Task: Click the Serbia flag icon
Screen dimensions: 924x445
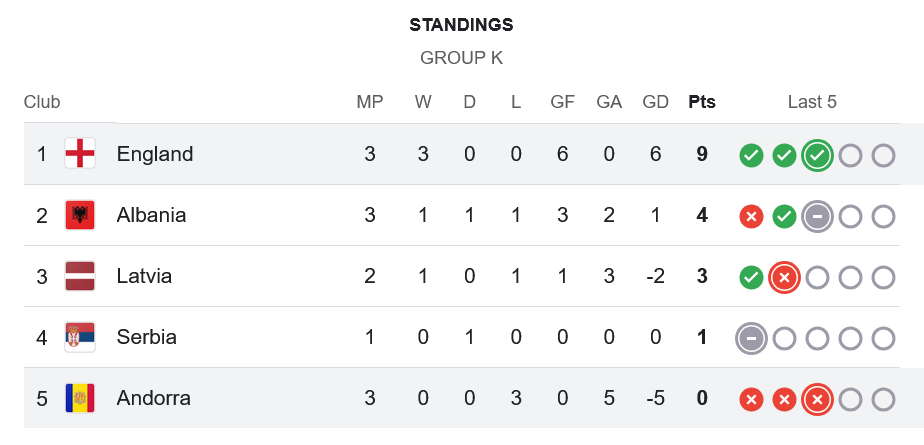Action: pyautogui.click(x=80, y=337)
